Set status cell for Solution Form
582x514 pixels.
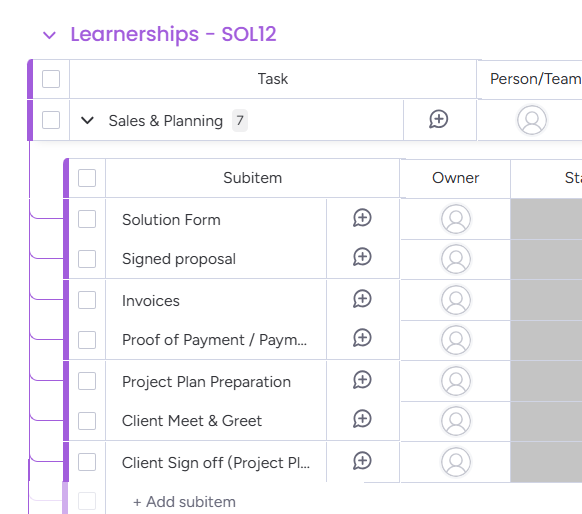[x=546, y=219]
